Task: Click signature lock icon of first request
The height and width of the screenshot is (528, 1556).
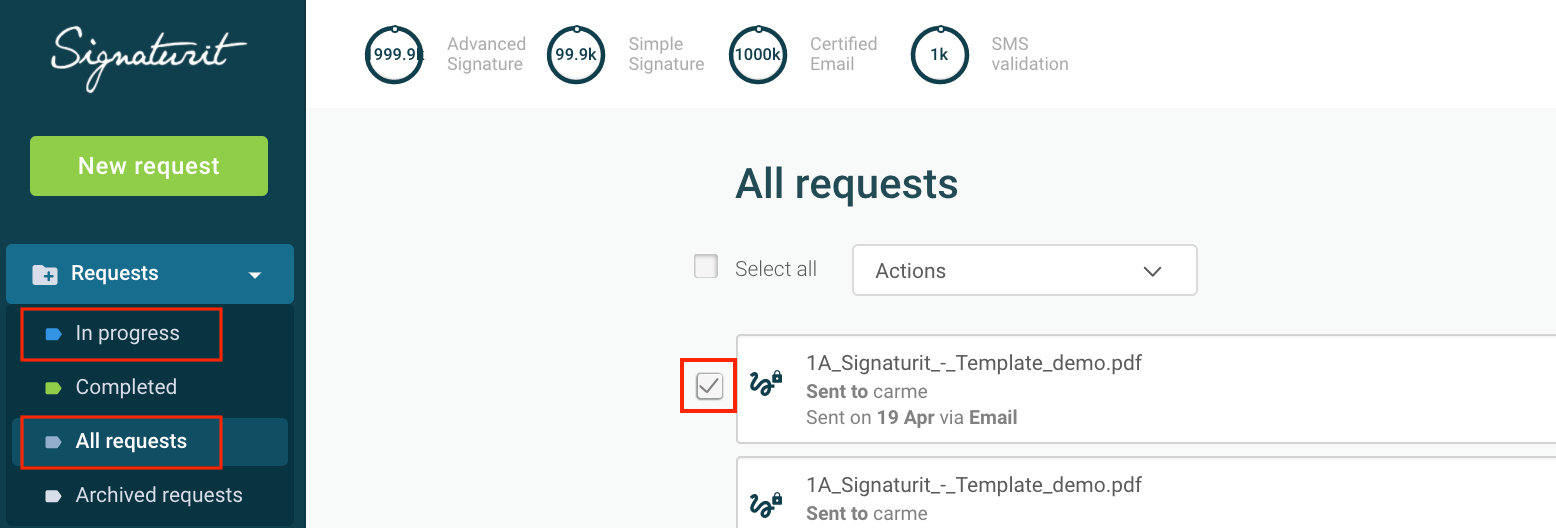Action: click(x=766, y=383)
